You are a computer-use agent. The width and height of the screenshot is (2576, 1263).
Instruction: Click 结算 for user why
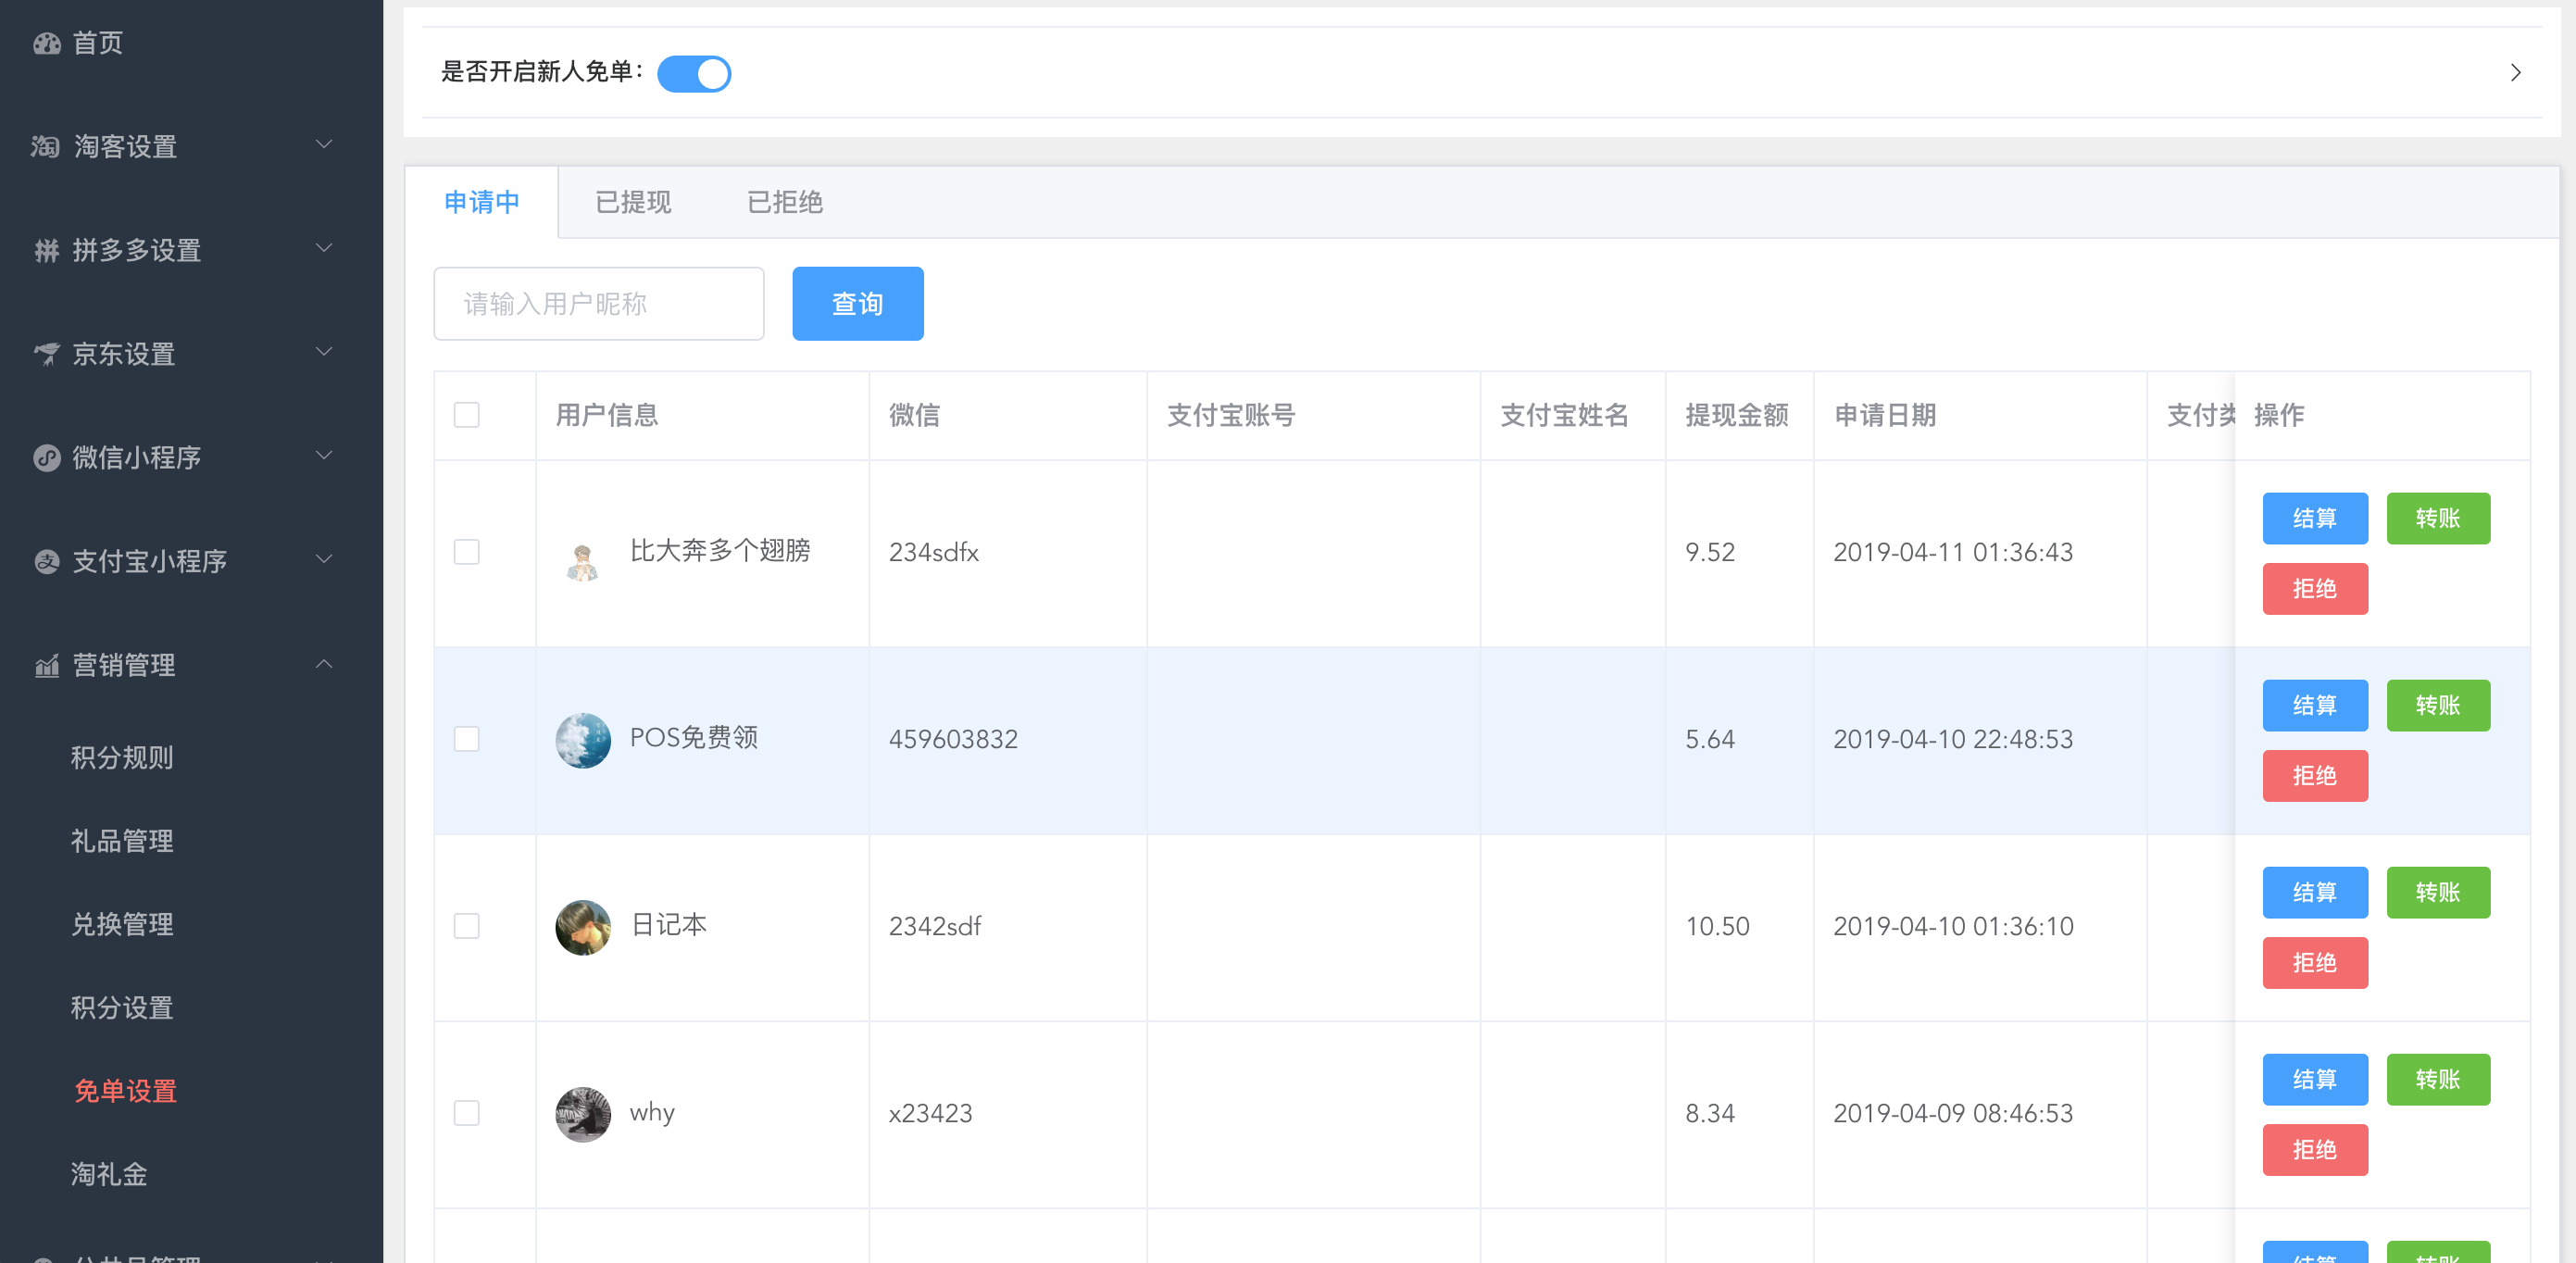2315,1079
